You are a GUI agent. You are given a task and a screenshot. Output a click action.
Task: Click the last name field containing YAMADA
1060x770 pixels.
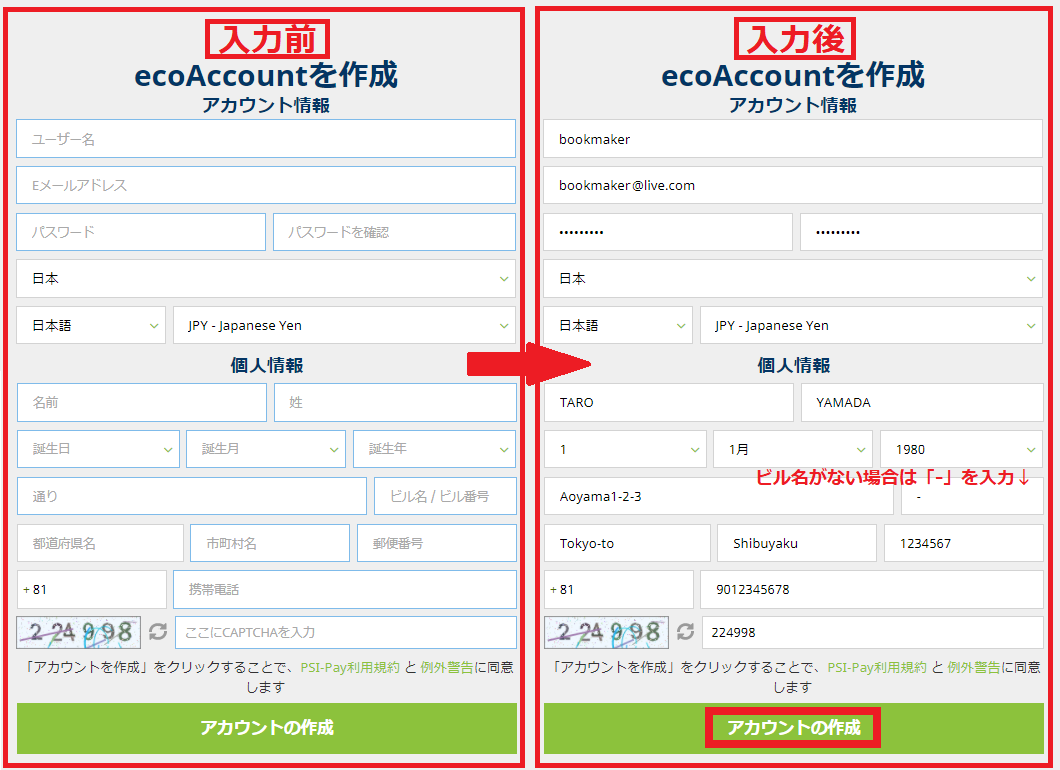922,402
